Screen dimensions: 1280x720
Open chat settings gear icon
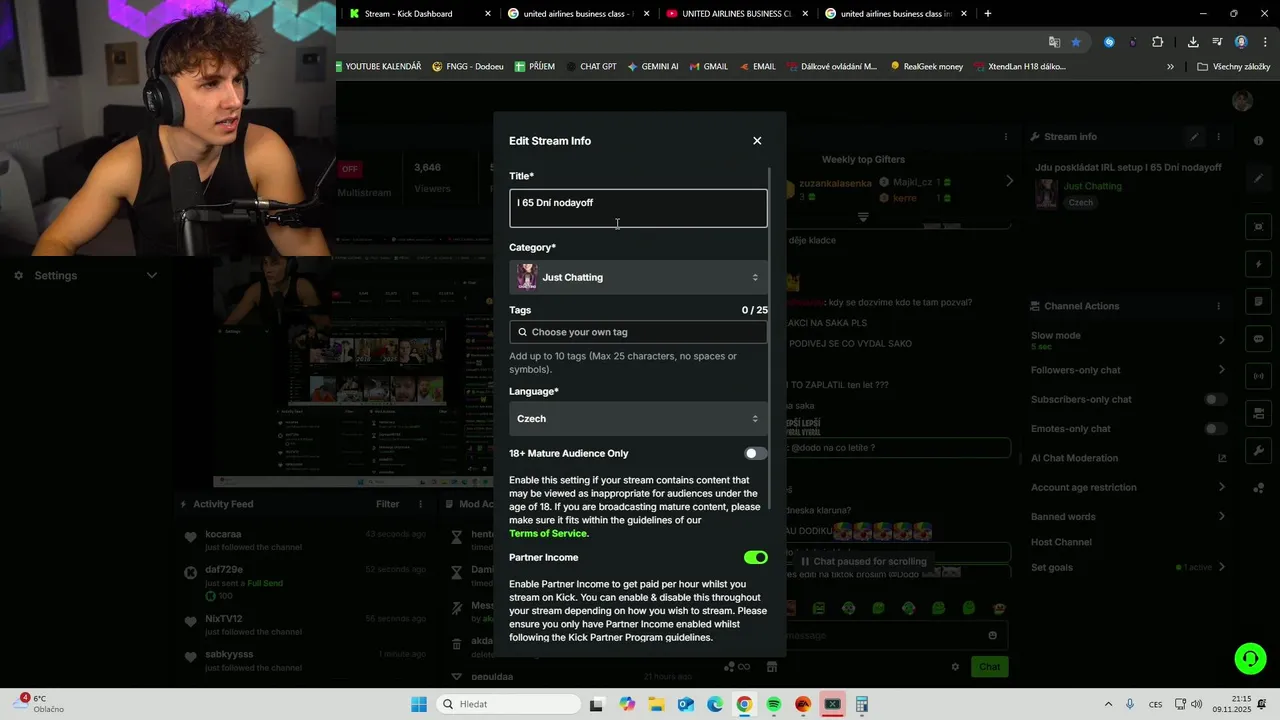[x=955, y=667]
